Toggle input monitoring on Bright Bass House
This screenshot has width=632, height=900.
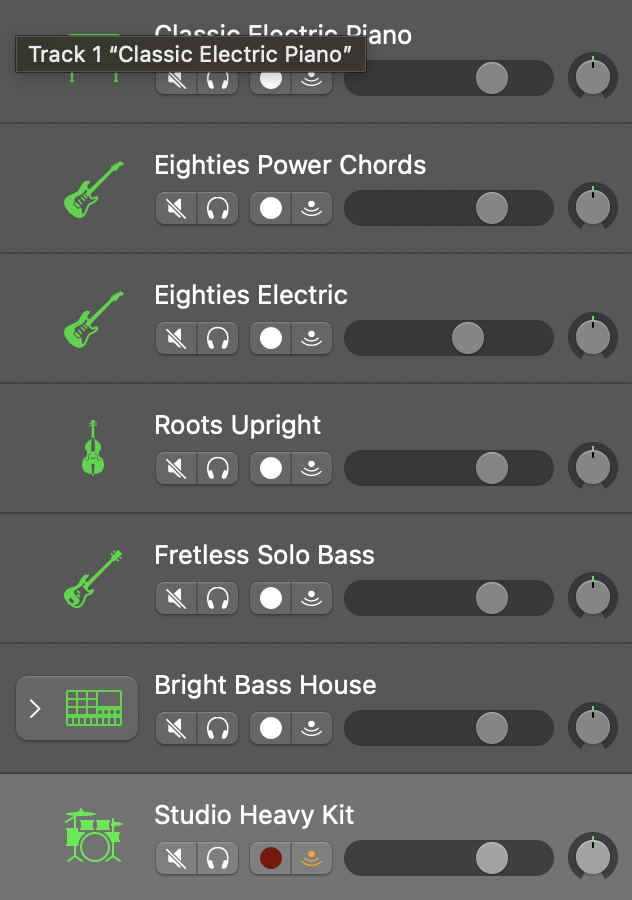pyautogui.click(x=312, y=728)
